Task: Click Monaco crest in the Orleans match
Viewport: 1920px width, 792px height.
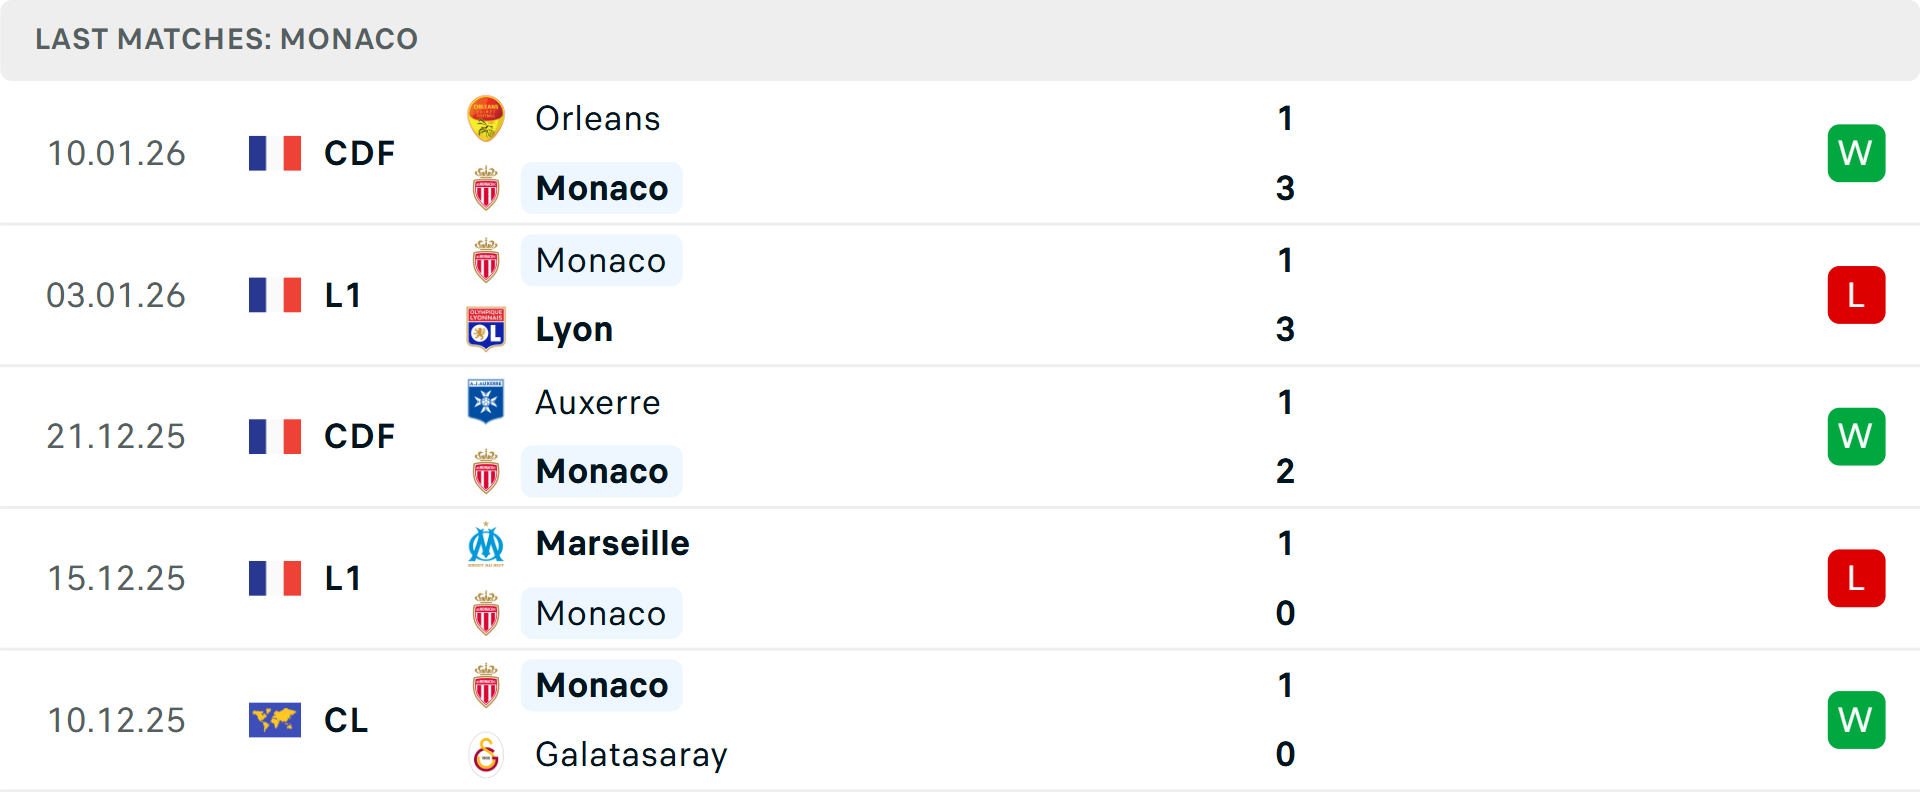Action: pos(486,189)
